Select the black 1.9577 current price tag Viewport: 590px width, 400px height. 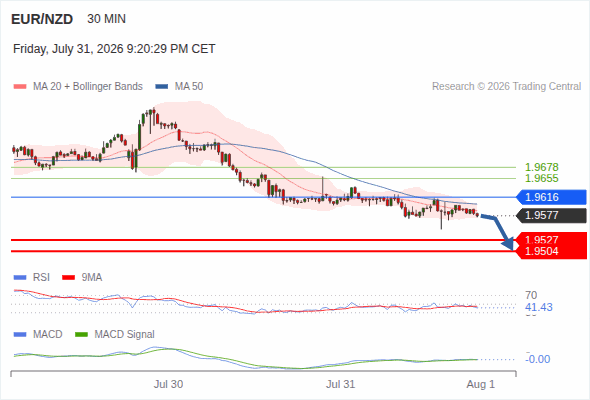coord(551,216)
